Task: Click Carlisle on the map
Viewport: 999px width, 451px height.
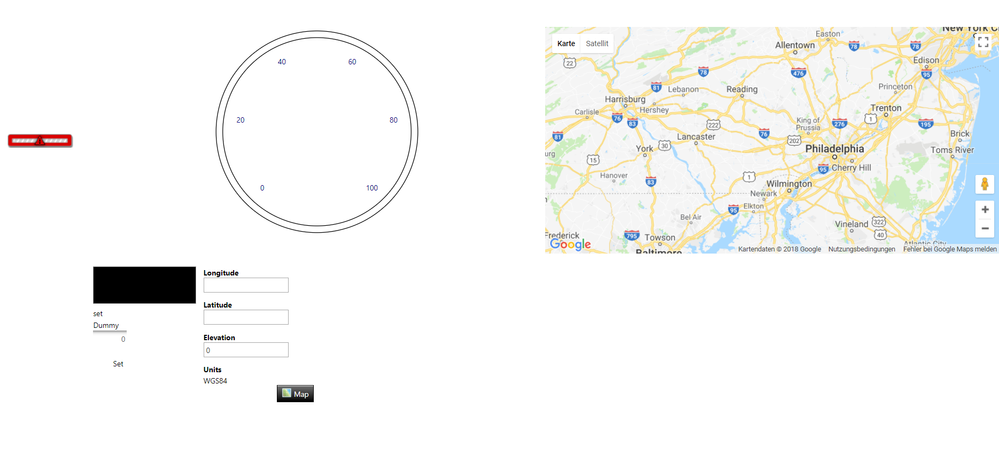Action: (587, 111)
